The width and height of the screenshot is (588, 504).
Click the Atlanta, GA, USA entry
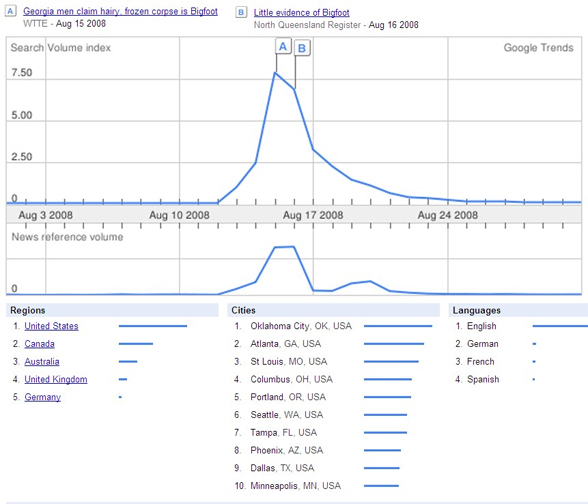click(x=286, y=344)
